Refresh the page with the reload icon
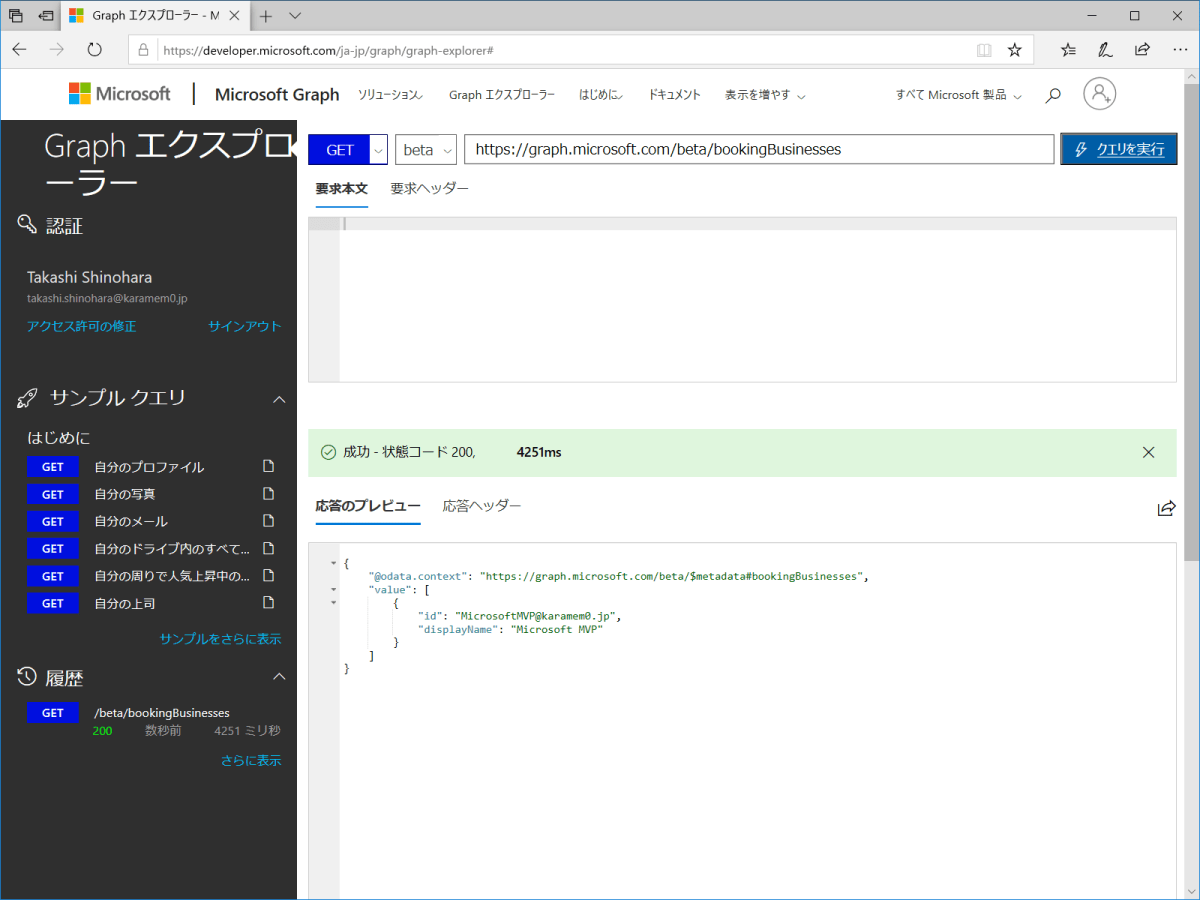Image resolution: width=1200 pixels, height=900 pixels. 95,49
